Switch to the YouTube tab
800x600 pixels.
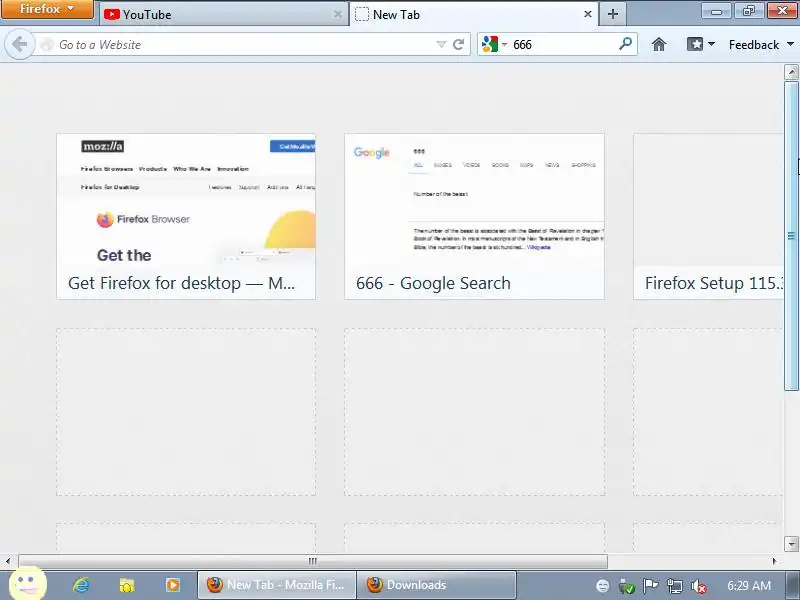click(222, 14)
